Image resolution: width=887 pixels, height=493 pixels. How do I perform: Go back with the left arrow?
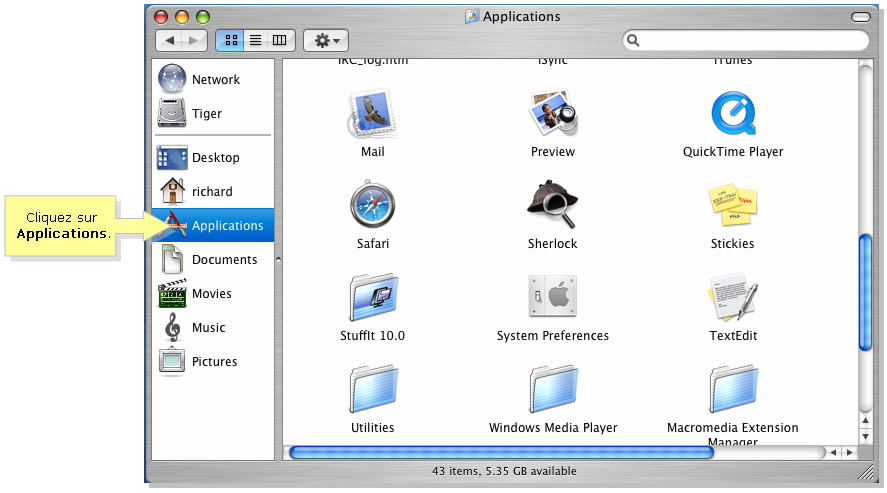[x=168, y=40]
